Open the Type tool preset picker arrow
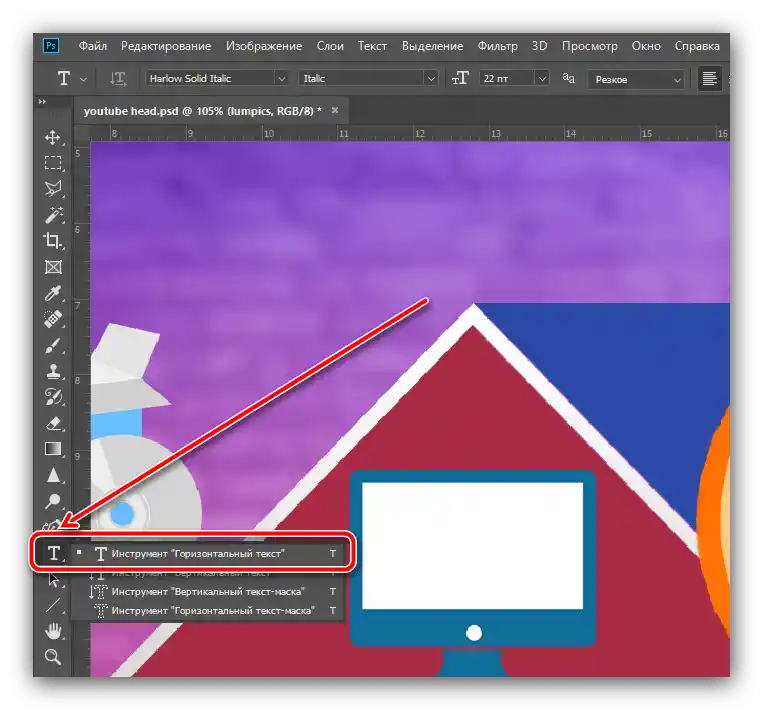 click(83, 79)
